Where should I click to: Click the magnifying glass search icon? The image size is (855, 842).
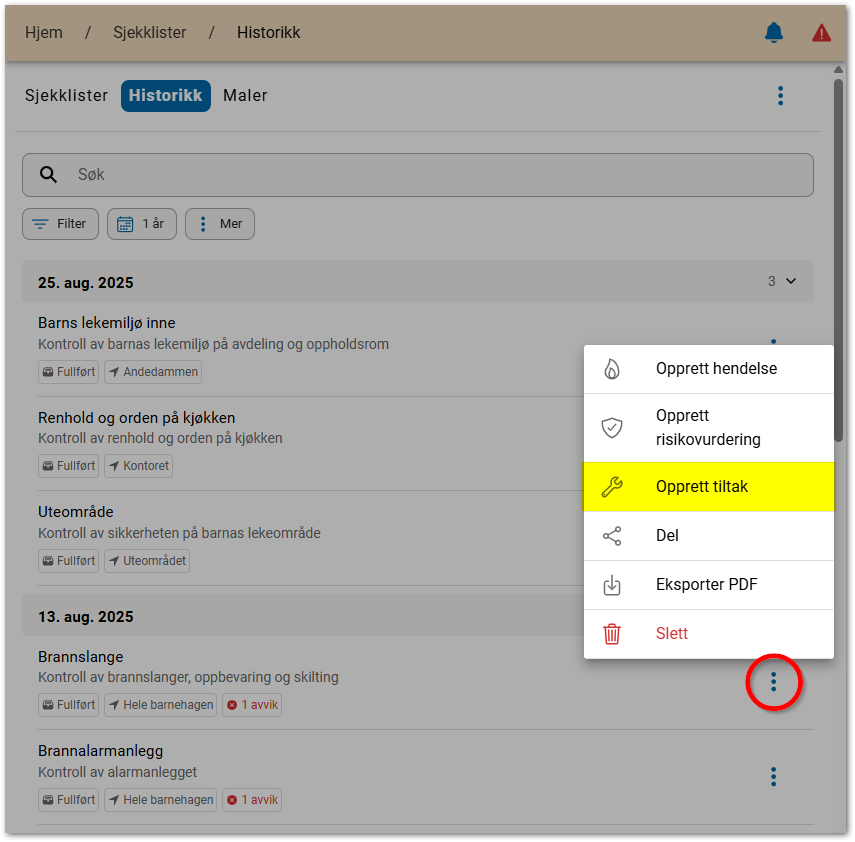point(48,175)
